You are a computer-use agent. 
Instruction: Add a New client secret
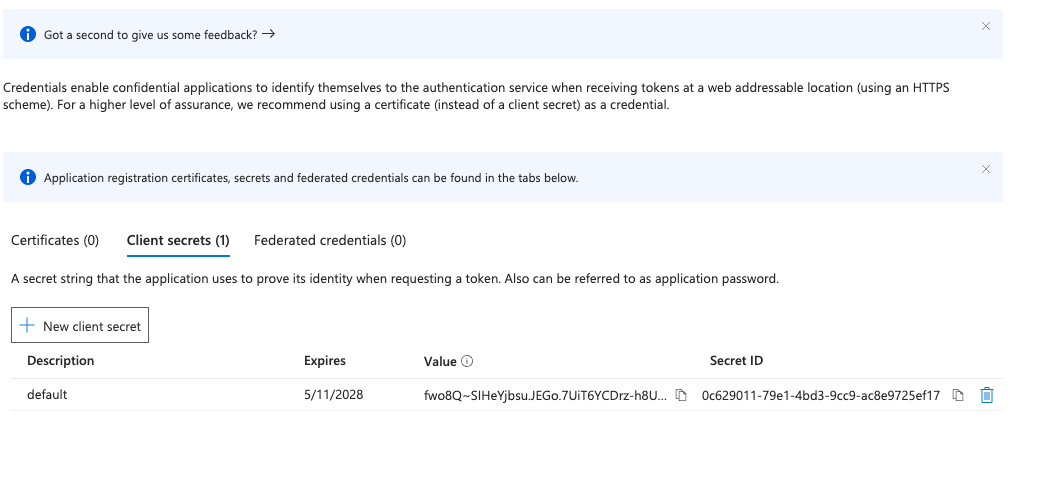80,326
